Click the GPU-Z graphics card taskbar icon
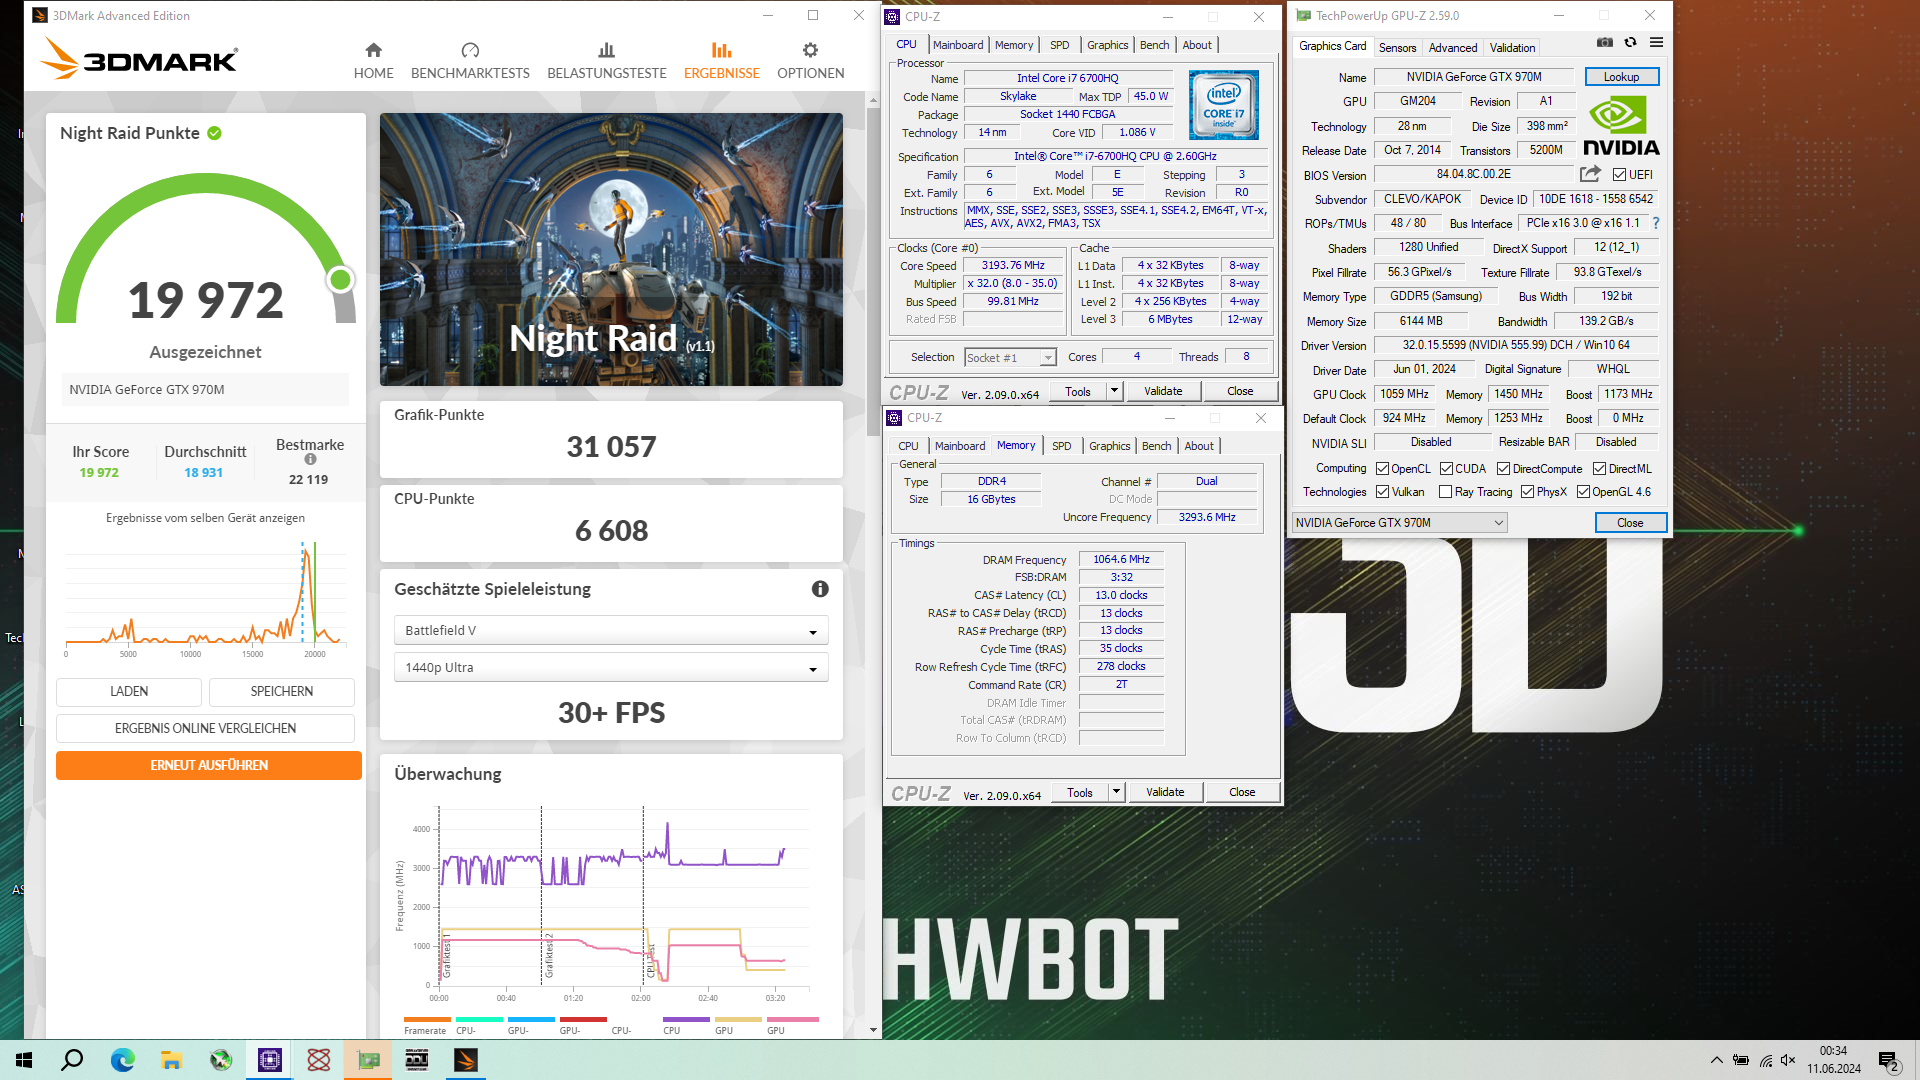Screen dimensions: 1920x1080 (x=368, y=1060)
